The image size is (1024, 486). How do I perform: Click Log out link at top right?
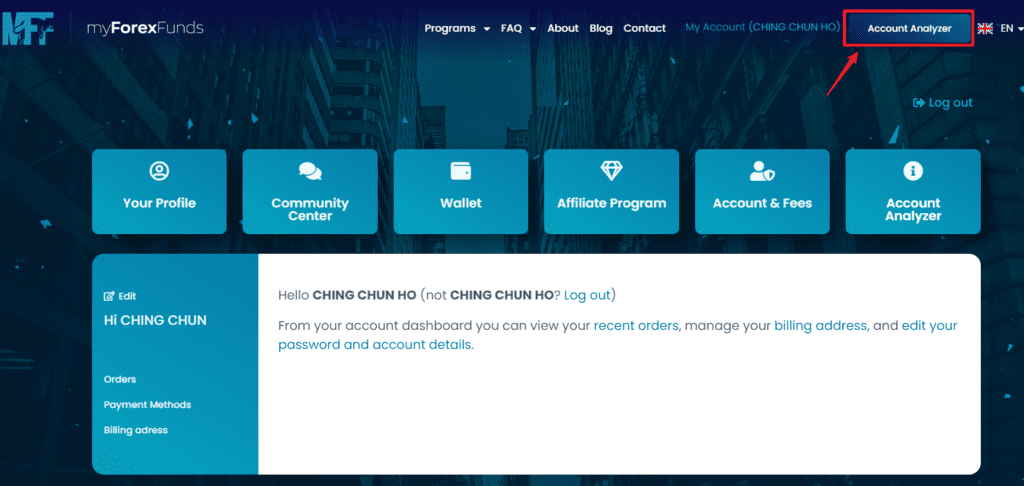[943, 103]
